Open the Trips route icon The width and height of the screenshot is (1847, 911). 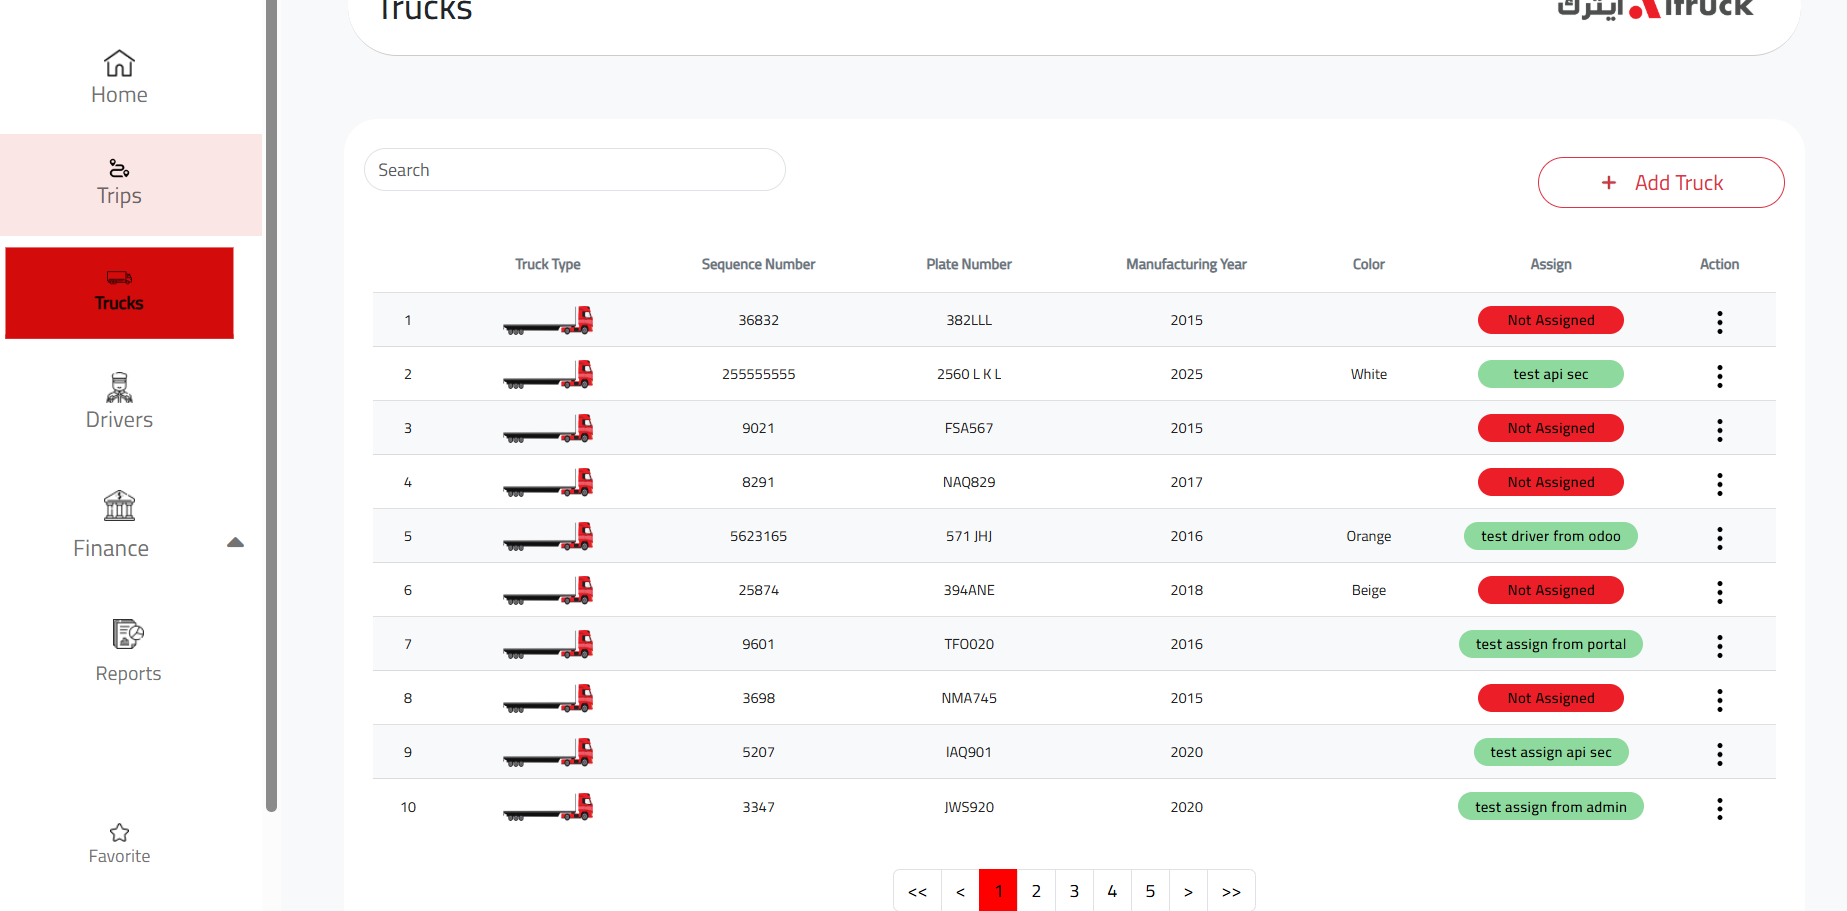119,168
